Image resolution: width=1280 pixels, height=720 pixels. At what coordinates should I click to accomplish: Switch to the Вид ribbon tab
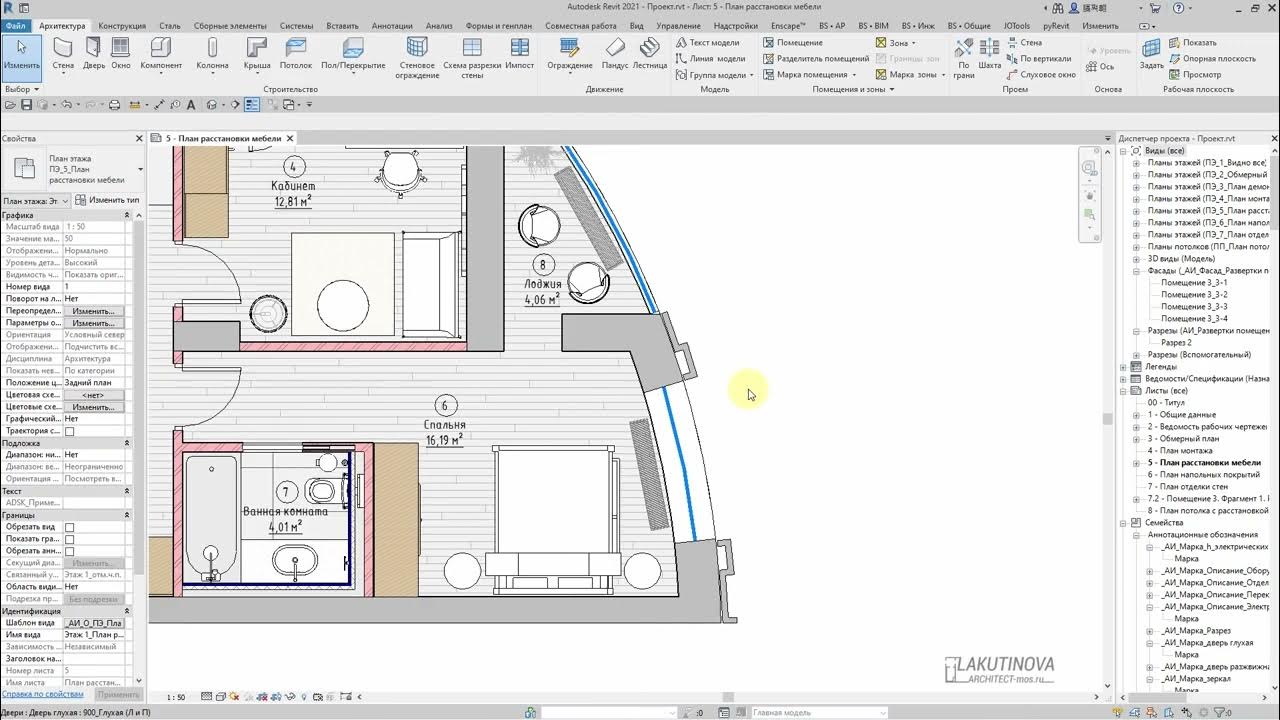click(x=636, y=26)
